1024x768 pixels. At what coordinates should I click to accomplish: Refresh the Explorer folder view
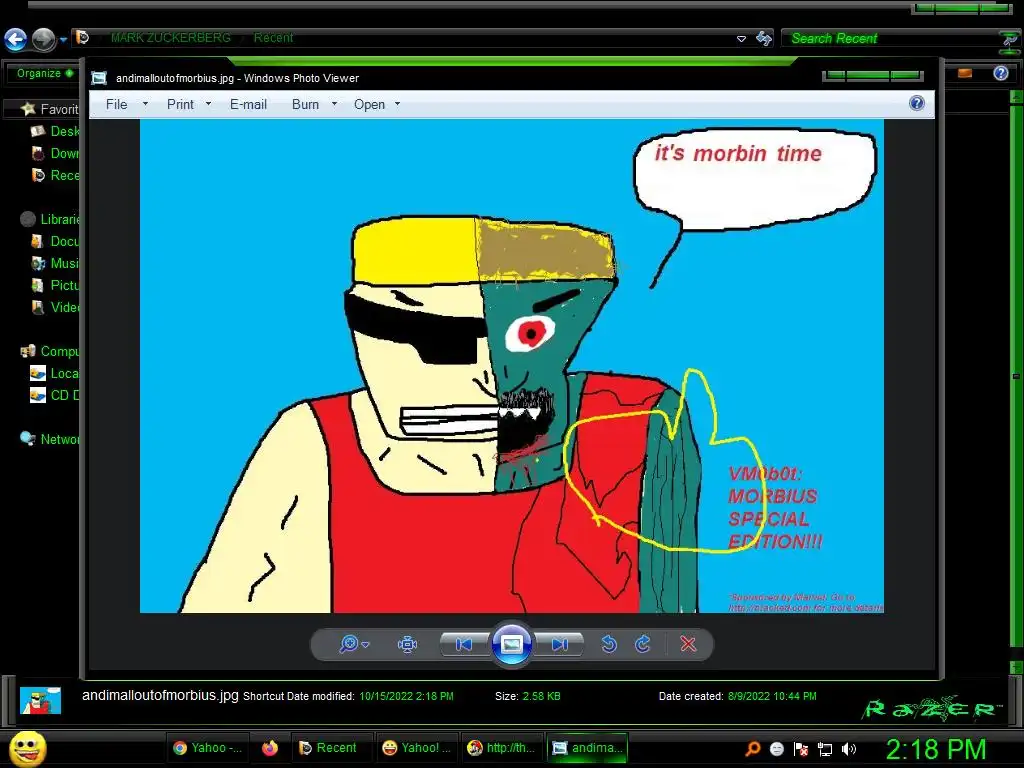pos(763,39)
